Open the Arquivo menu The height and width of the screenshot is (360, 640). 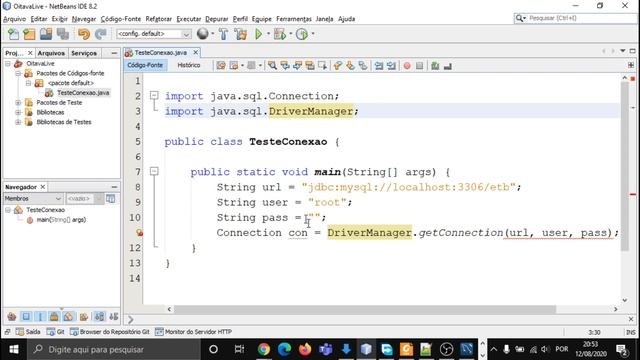click(x=14, y=19)
